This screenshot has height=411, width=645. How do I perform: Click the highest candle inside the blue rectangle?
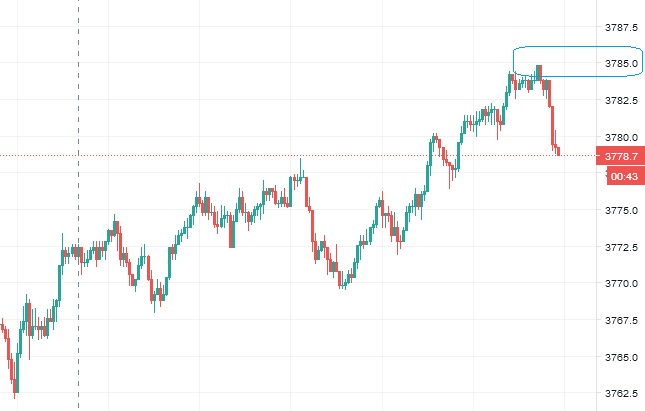(x=538, y=72)
